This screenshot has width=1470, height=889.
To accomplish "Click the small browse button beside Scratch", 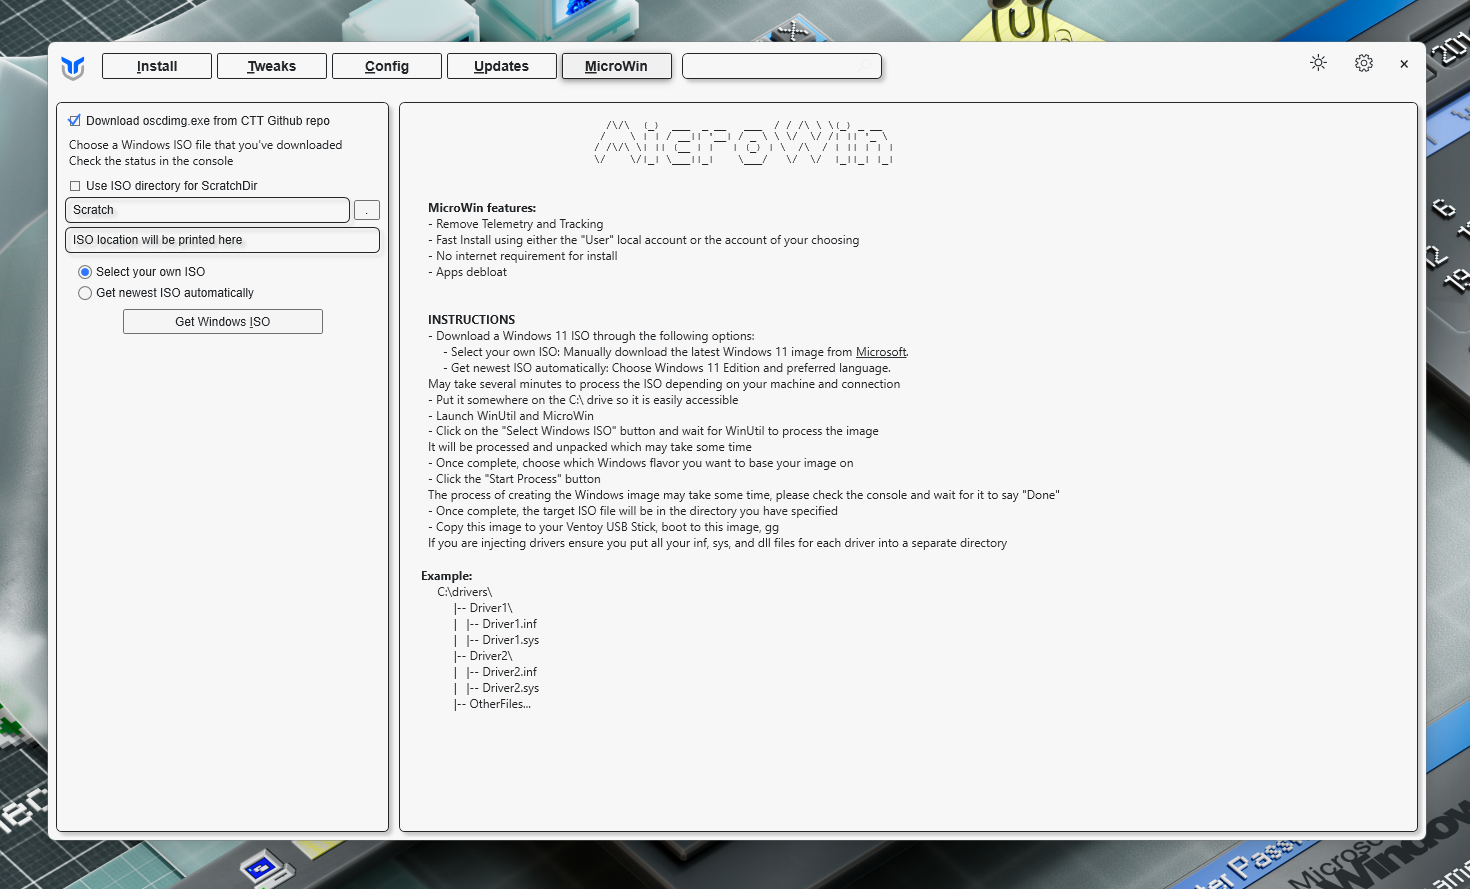I will click(x=367, y=210).
